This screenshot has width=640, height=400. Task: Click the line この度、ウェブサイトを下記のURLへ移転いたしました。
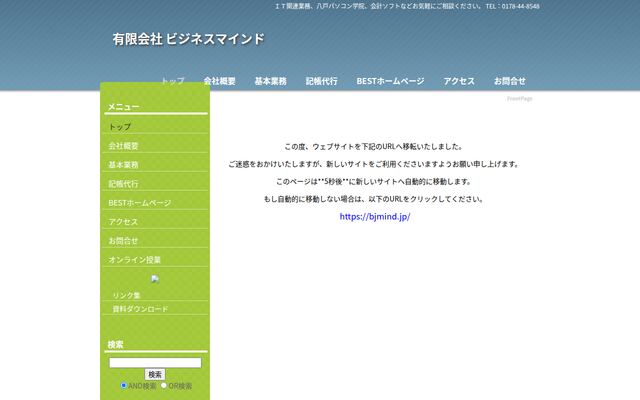[374, 147]
